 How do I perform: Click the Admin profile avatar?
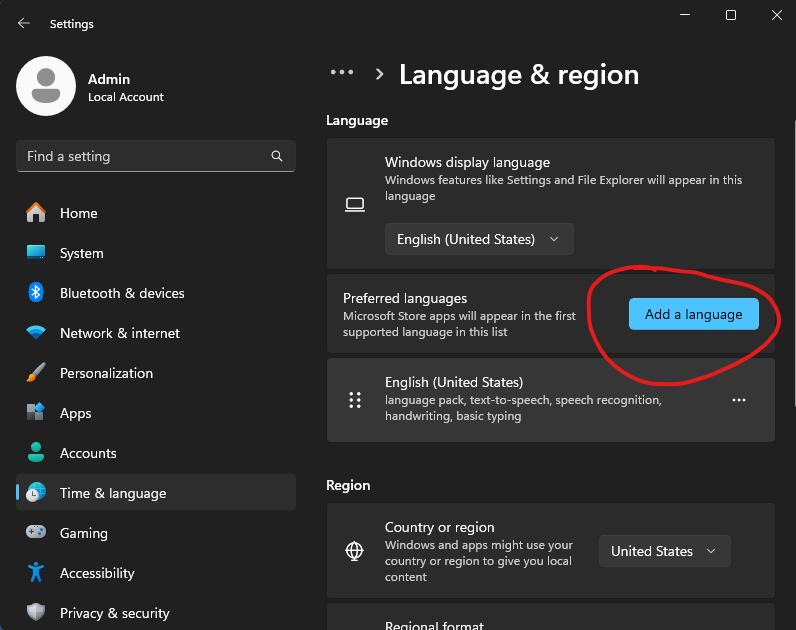coord(46,86)
